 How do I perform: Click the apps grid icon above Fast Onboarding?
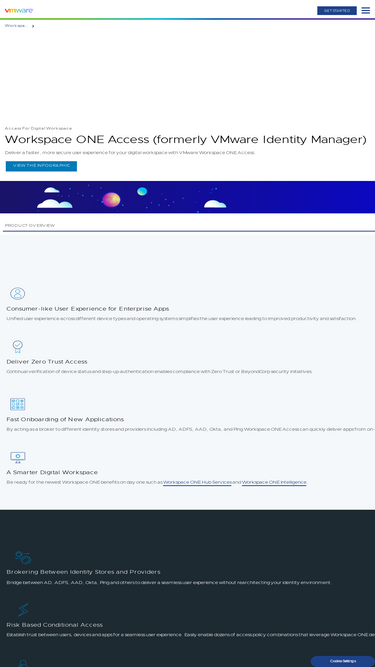[17, 404]
